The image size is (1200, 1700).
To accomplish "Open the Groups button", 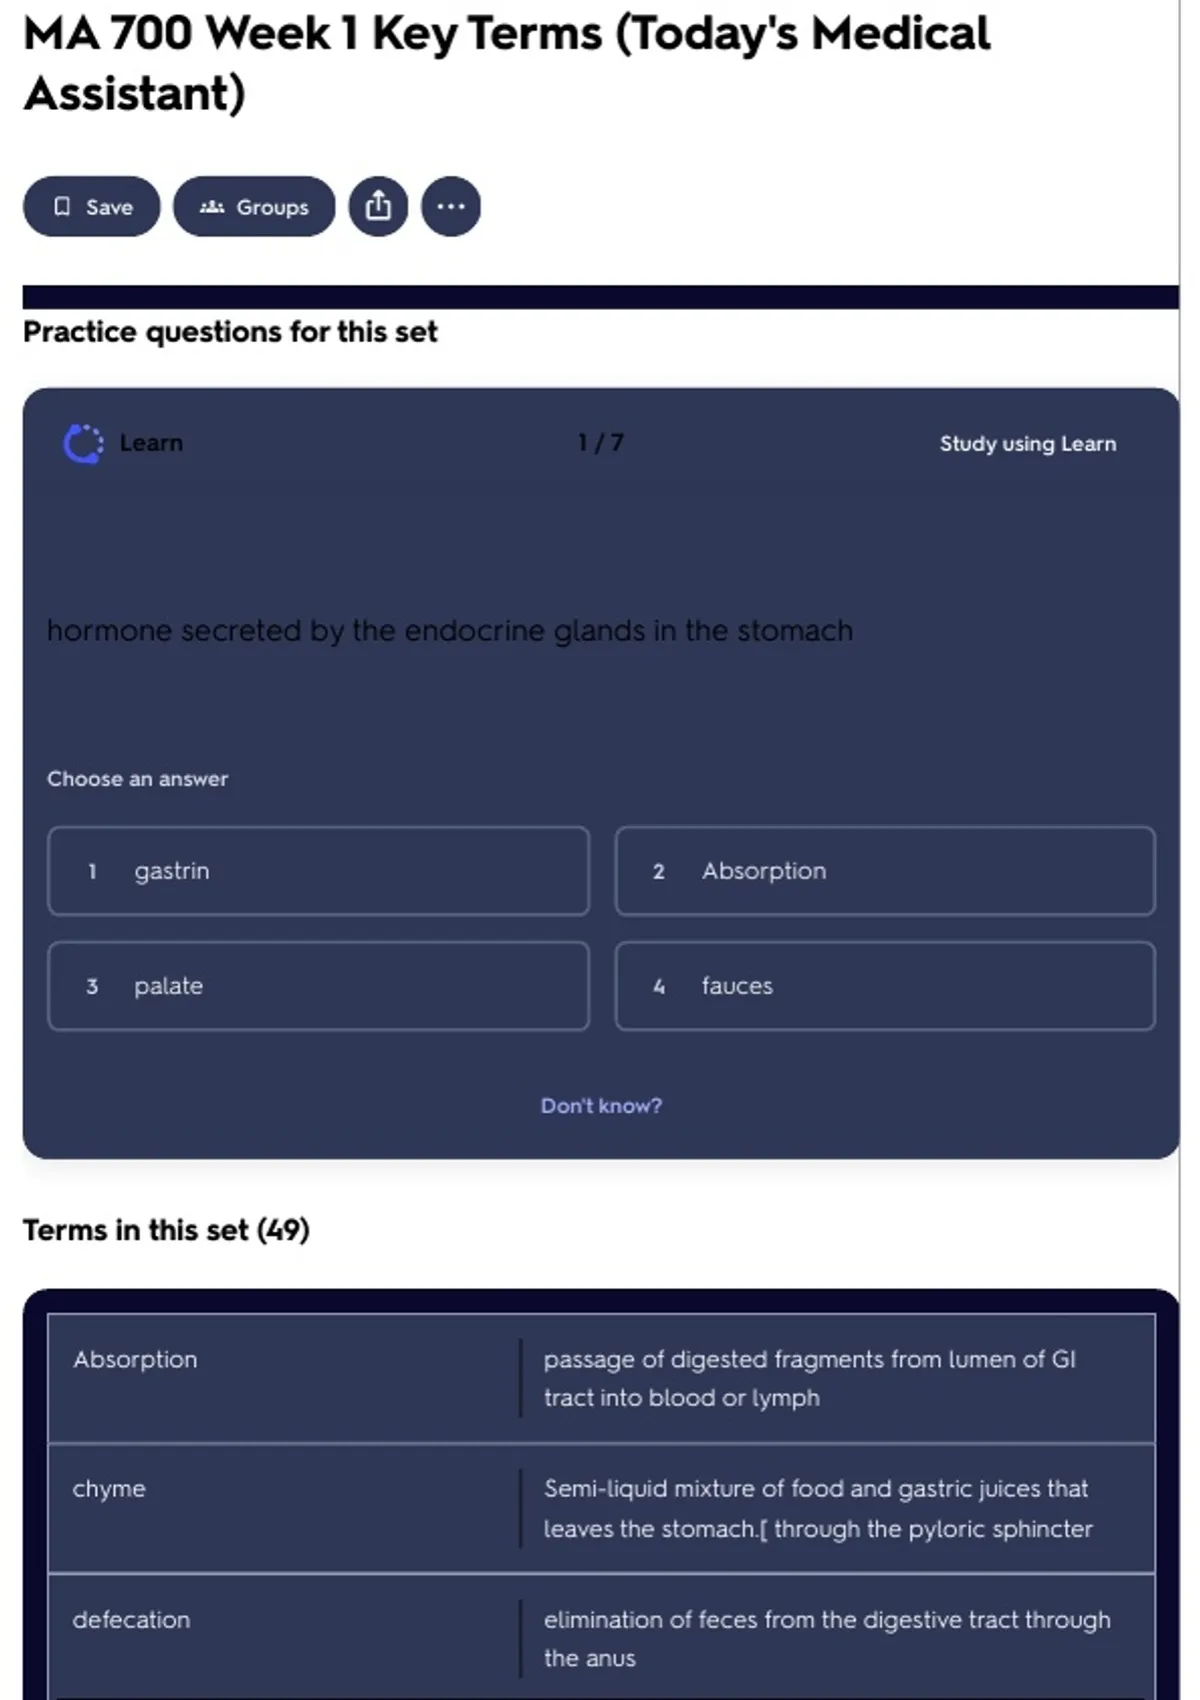I will (x=254, y=207).
